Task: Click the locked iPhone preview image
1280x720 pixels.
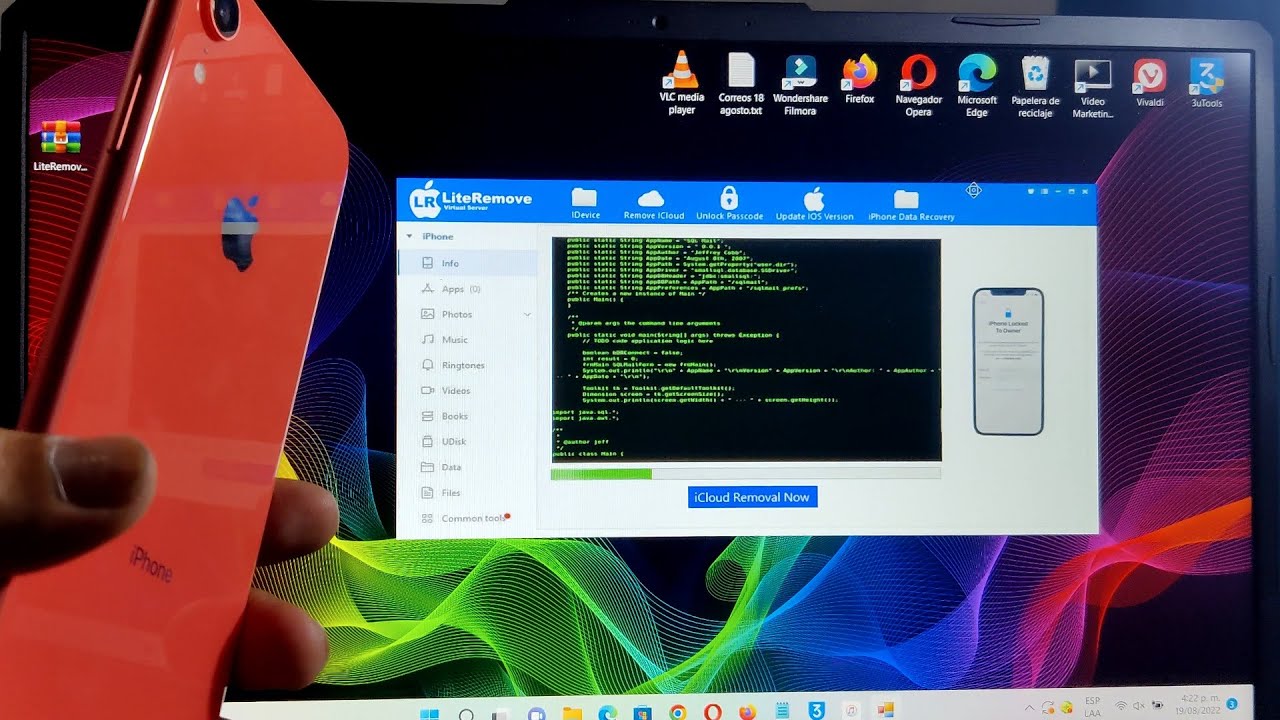Action: coord(1008,361)
